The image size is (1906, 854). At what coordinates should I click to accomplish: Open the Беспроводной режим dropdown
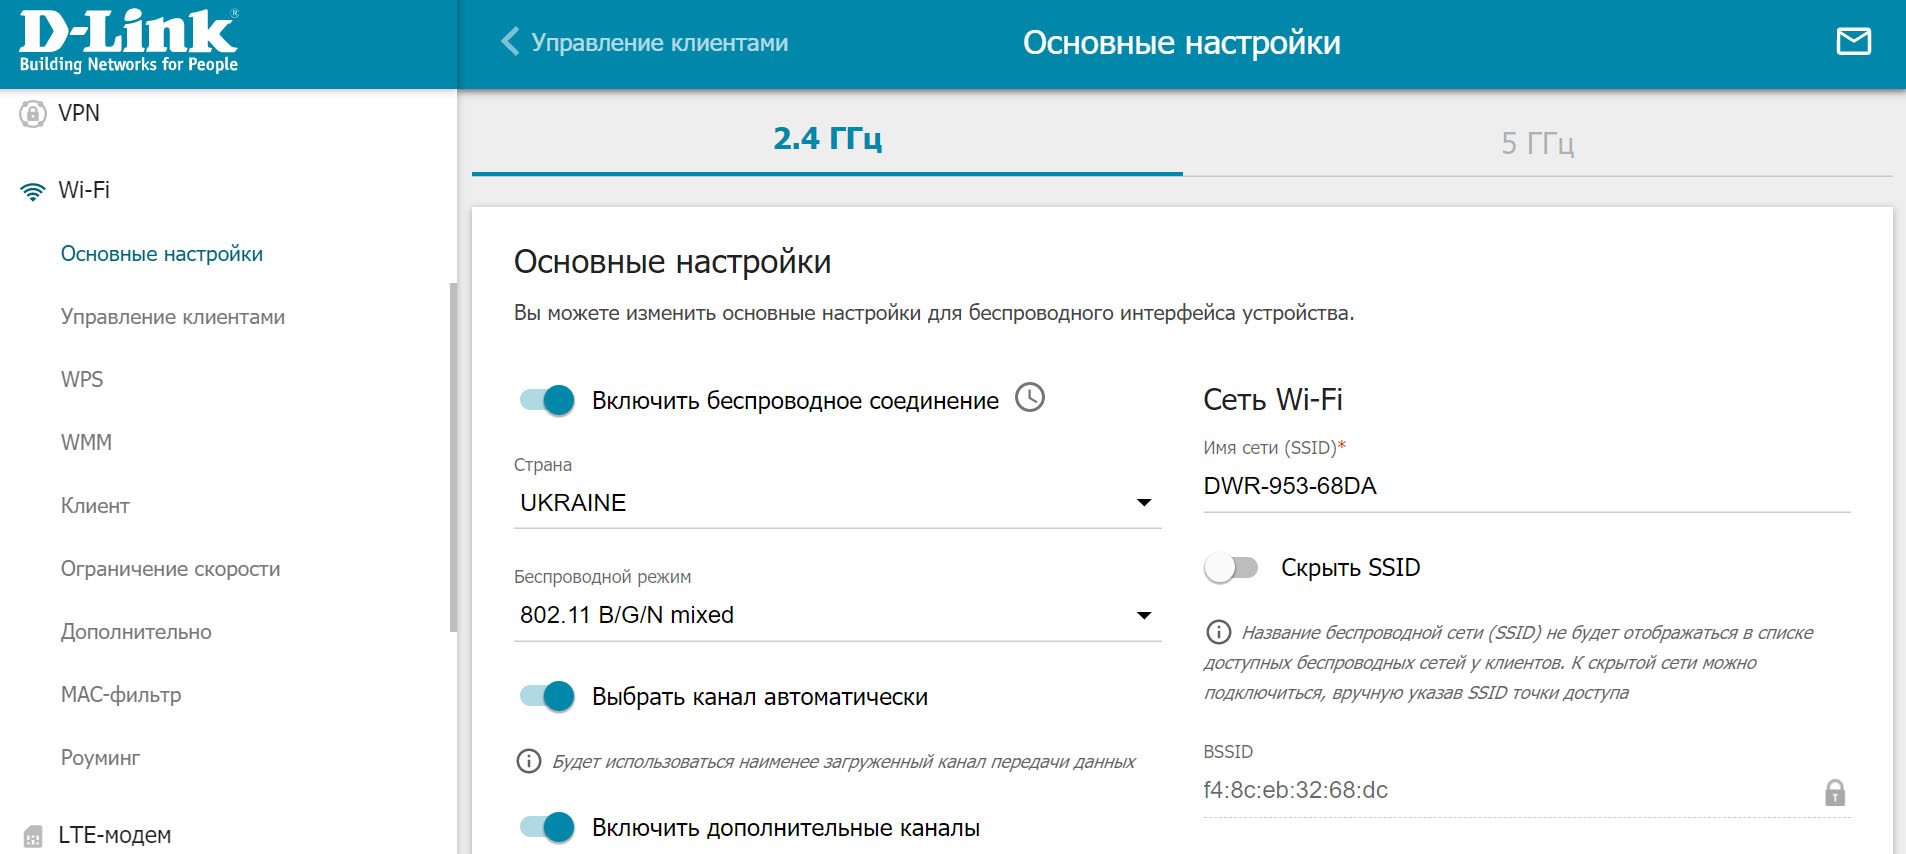[x=837, y=615]
